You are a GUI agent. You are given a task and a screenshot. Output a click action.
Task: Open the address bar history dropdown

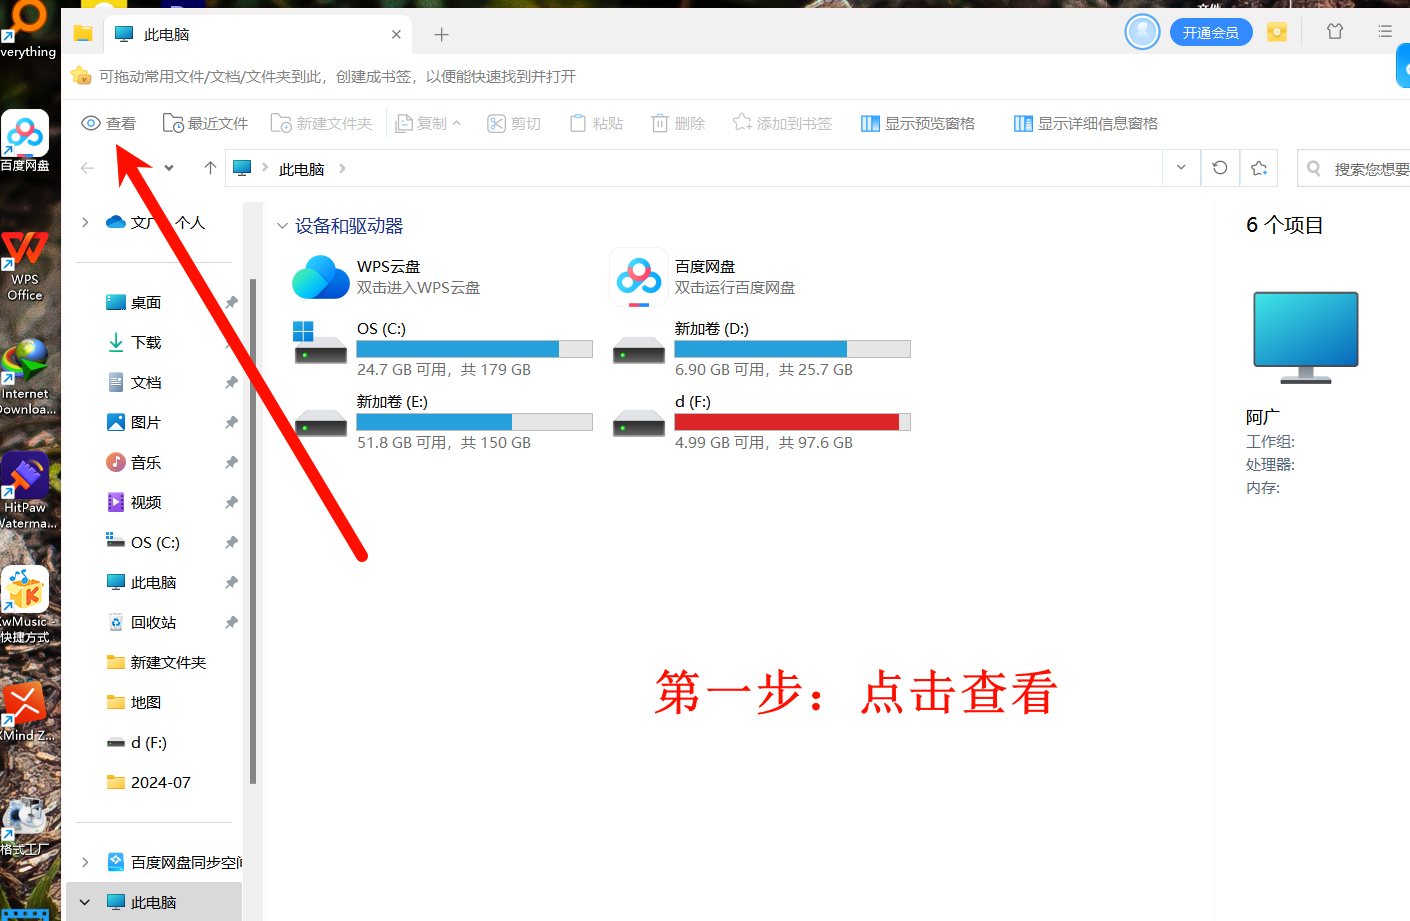pos(1181,168)
